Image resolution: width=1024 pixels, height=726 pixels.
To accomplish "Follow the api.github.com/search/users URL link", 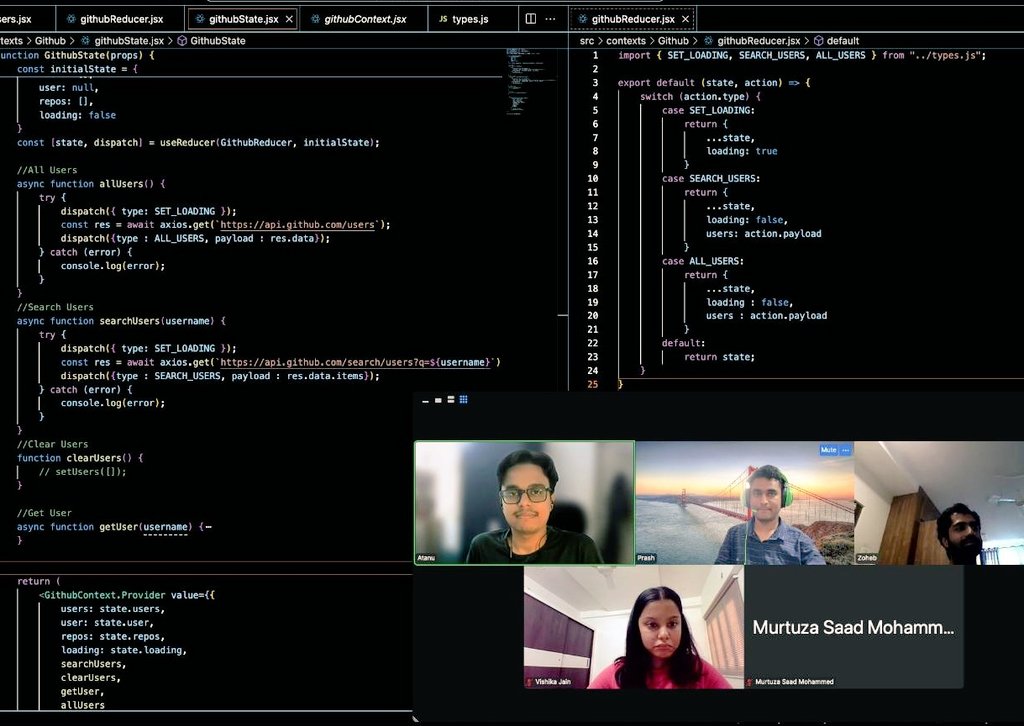I will 356,362.
